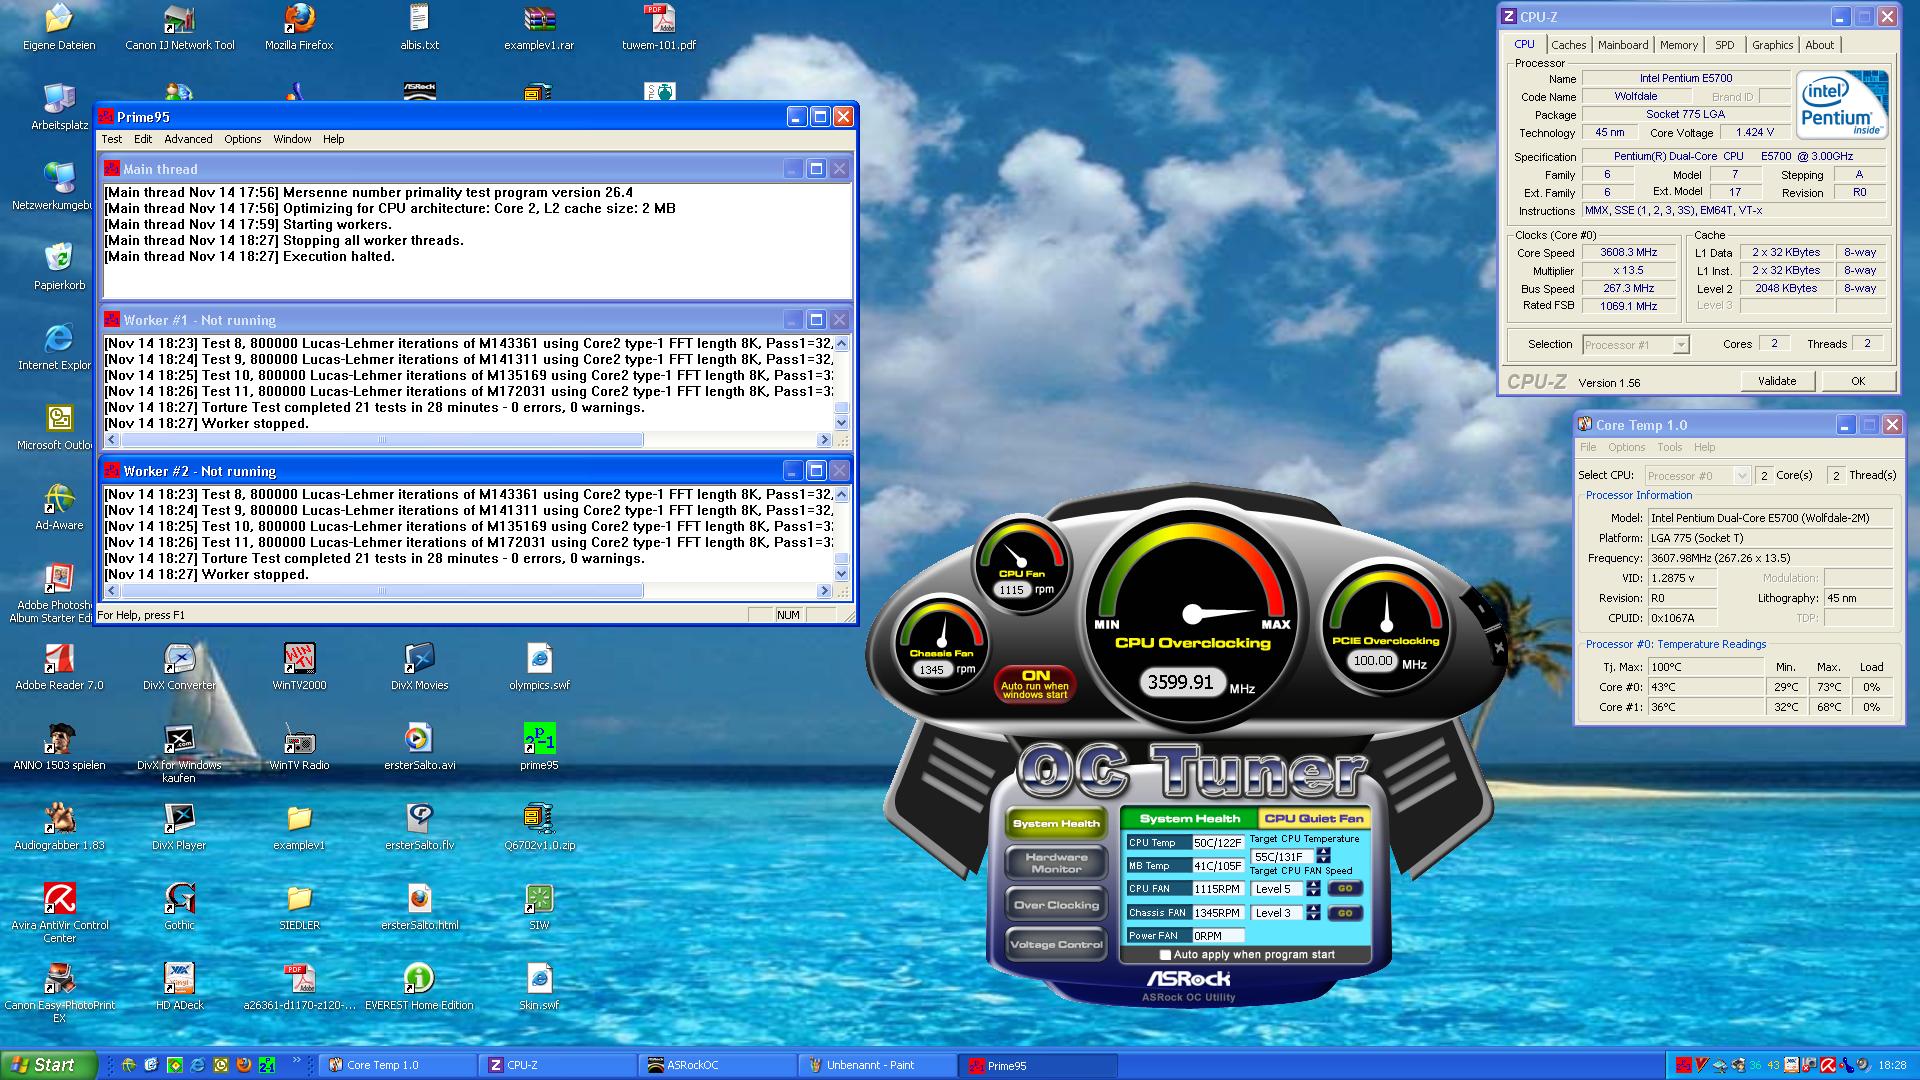The image size is (1920, 1080).
Task: Increase Target CPU Temperature stepper up
Action: (x=1324, y=852)
